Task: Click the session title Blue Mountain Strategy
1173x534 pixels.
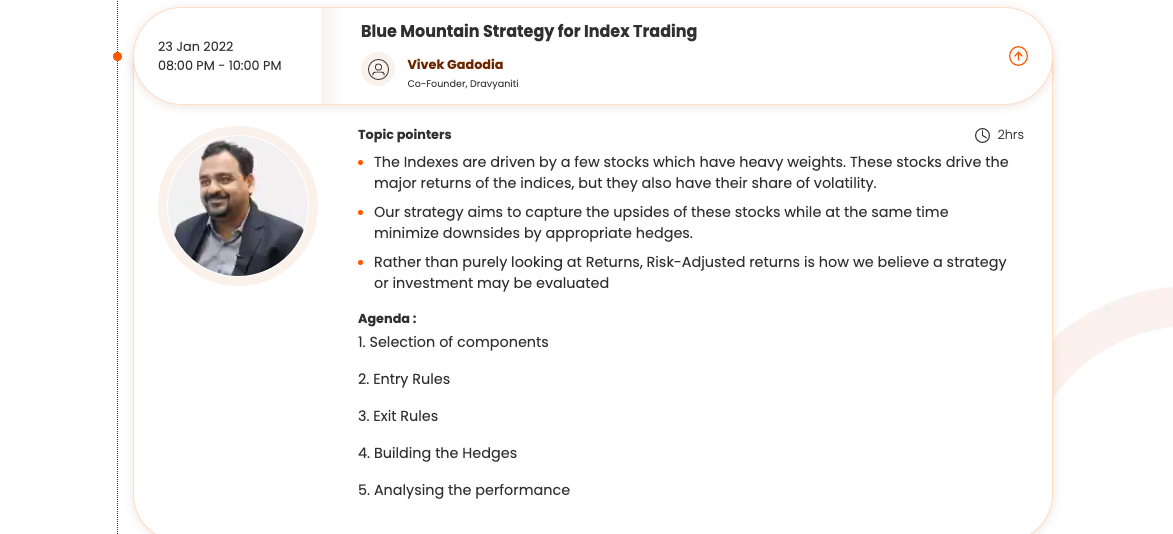Action: coord(528,31)
